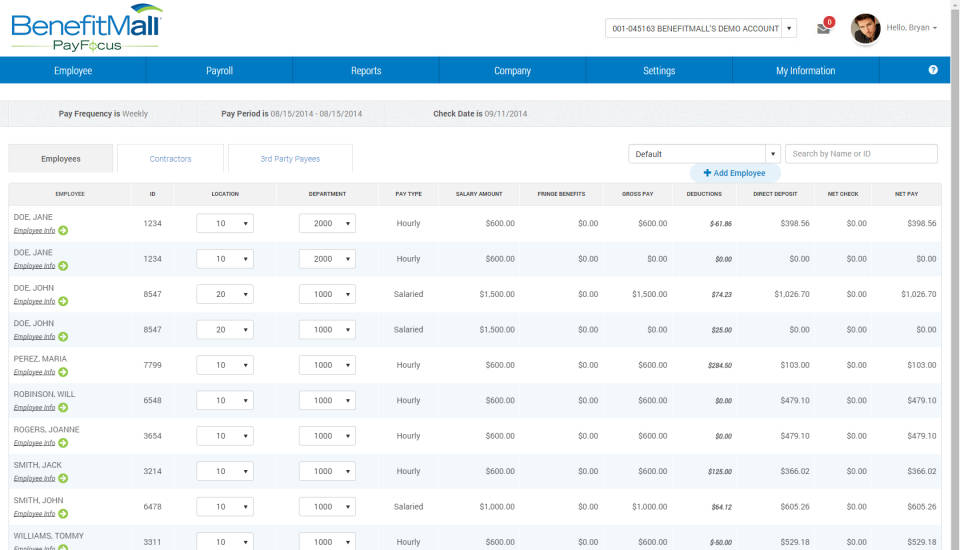
Task: Switch to the 3rd Party Payees tab
Action: point(290,159)
